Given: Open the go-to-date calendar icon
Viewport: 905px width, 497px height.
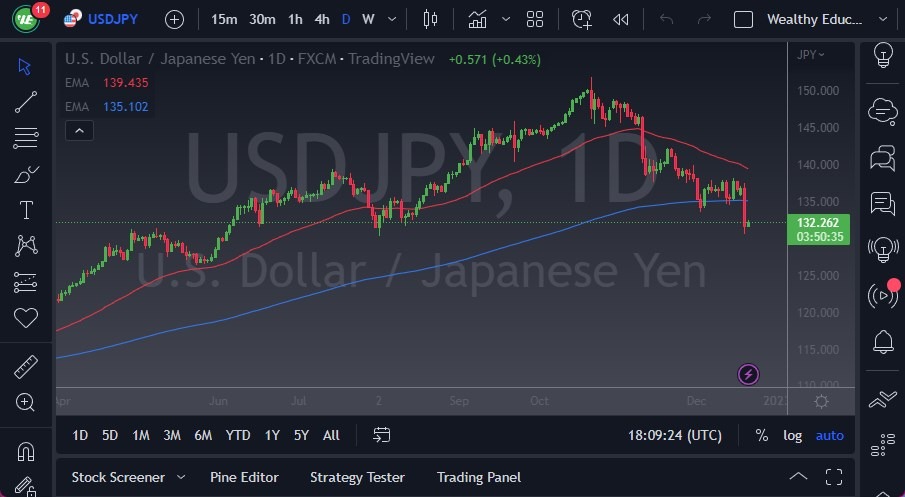Looking at the screenshot, I should [382, 435].
